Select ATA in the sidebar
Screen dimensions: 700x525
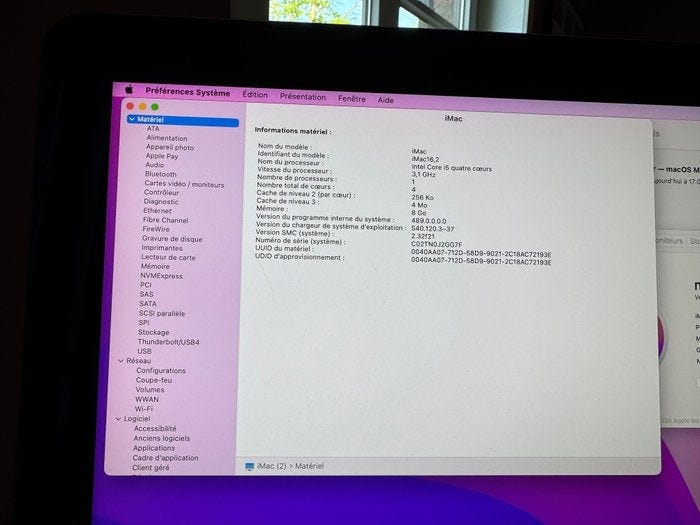153,129
